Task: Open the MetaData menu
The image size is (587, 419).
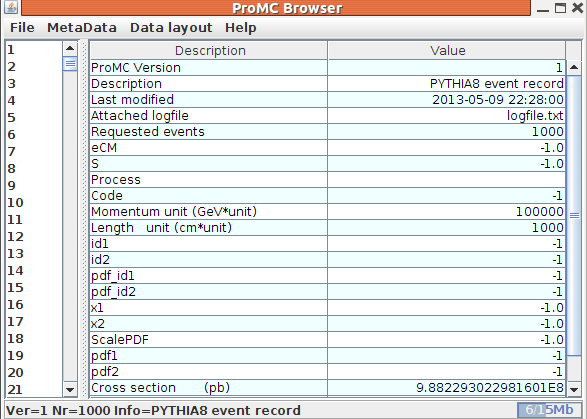Action: pyautogui.click(x=82, y=28)
